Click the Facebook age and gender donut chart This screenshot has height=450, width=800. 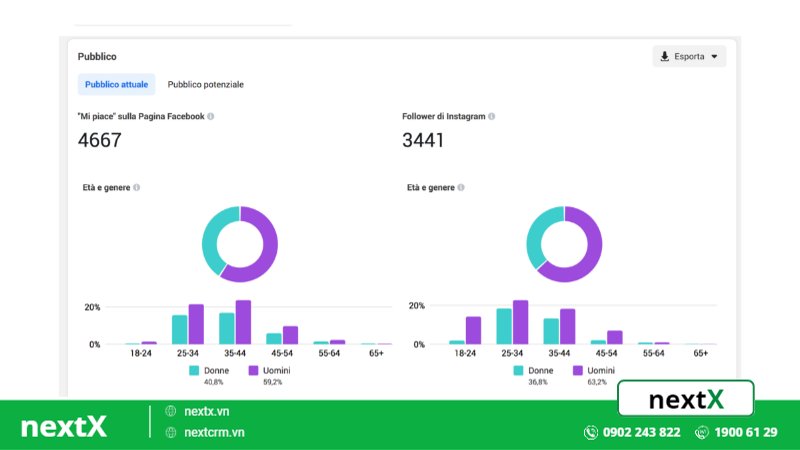[x=240, y=243]
